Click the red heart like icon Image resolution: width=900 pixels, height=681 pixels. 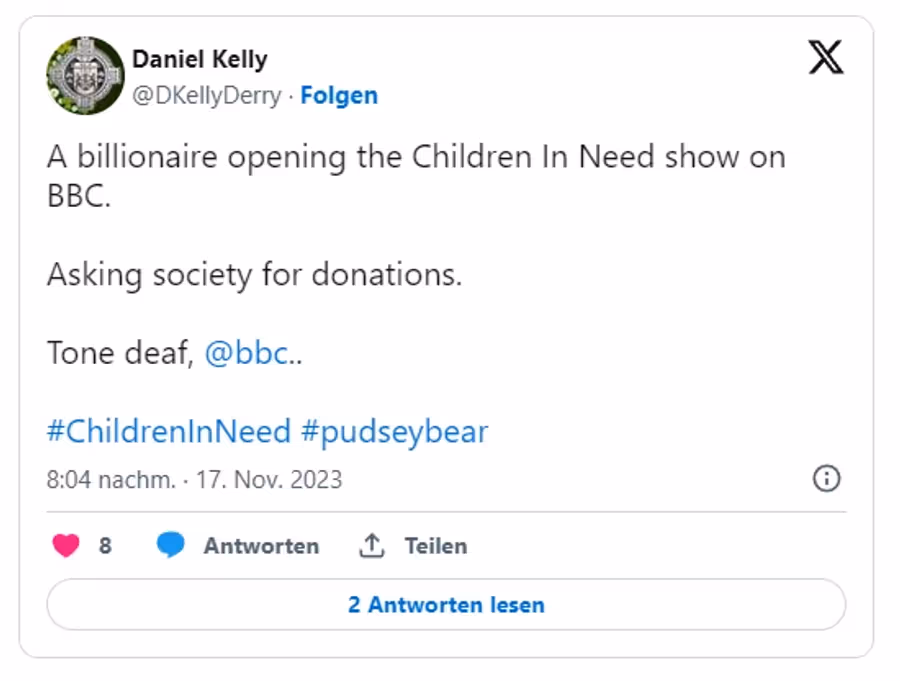coord(66,545)
